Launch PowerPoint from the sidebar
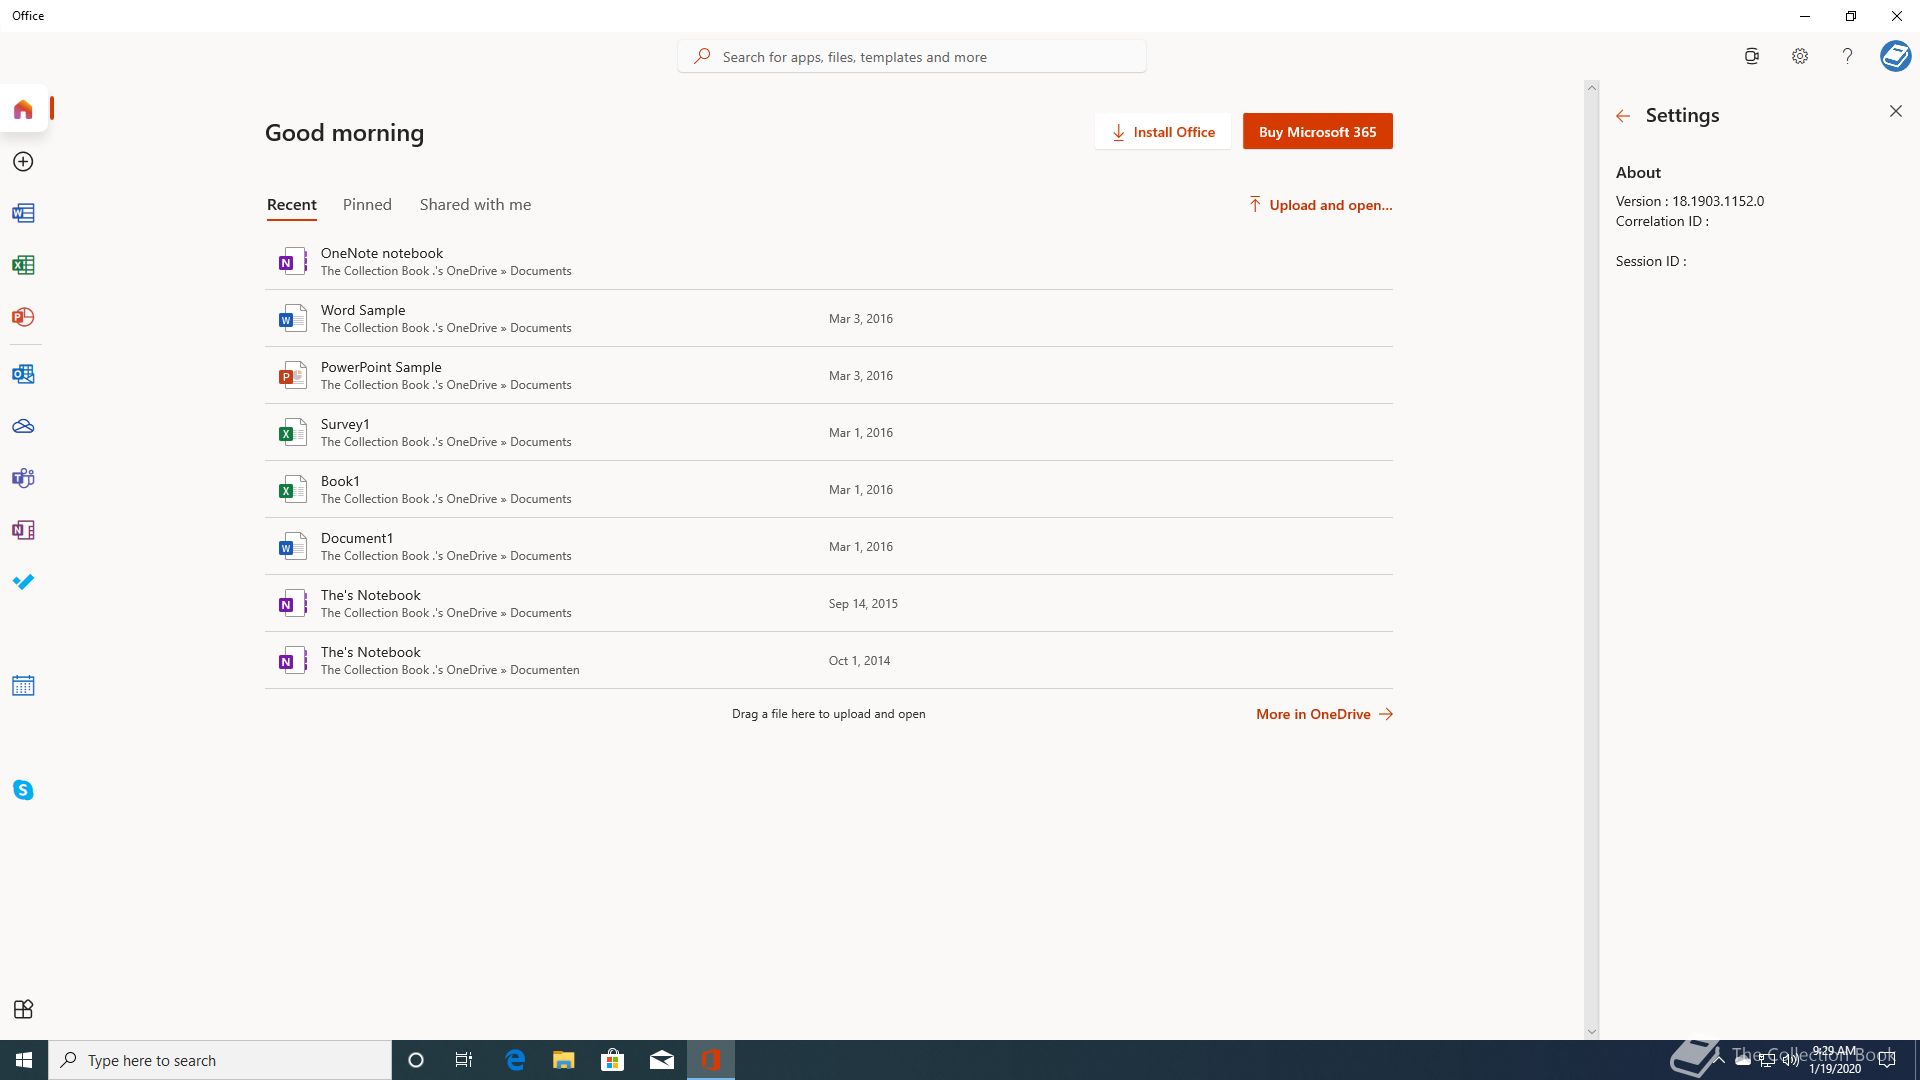The width and height of the screenshot is (1920, 1080). (23, 317)
